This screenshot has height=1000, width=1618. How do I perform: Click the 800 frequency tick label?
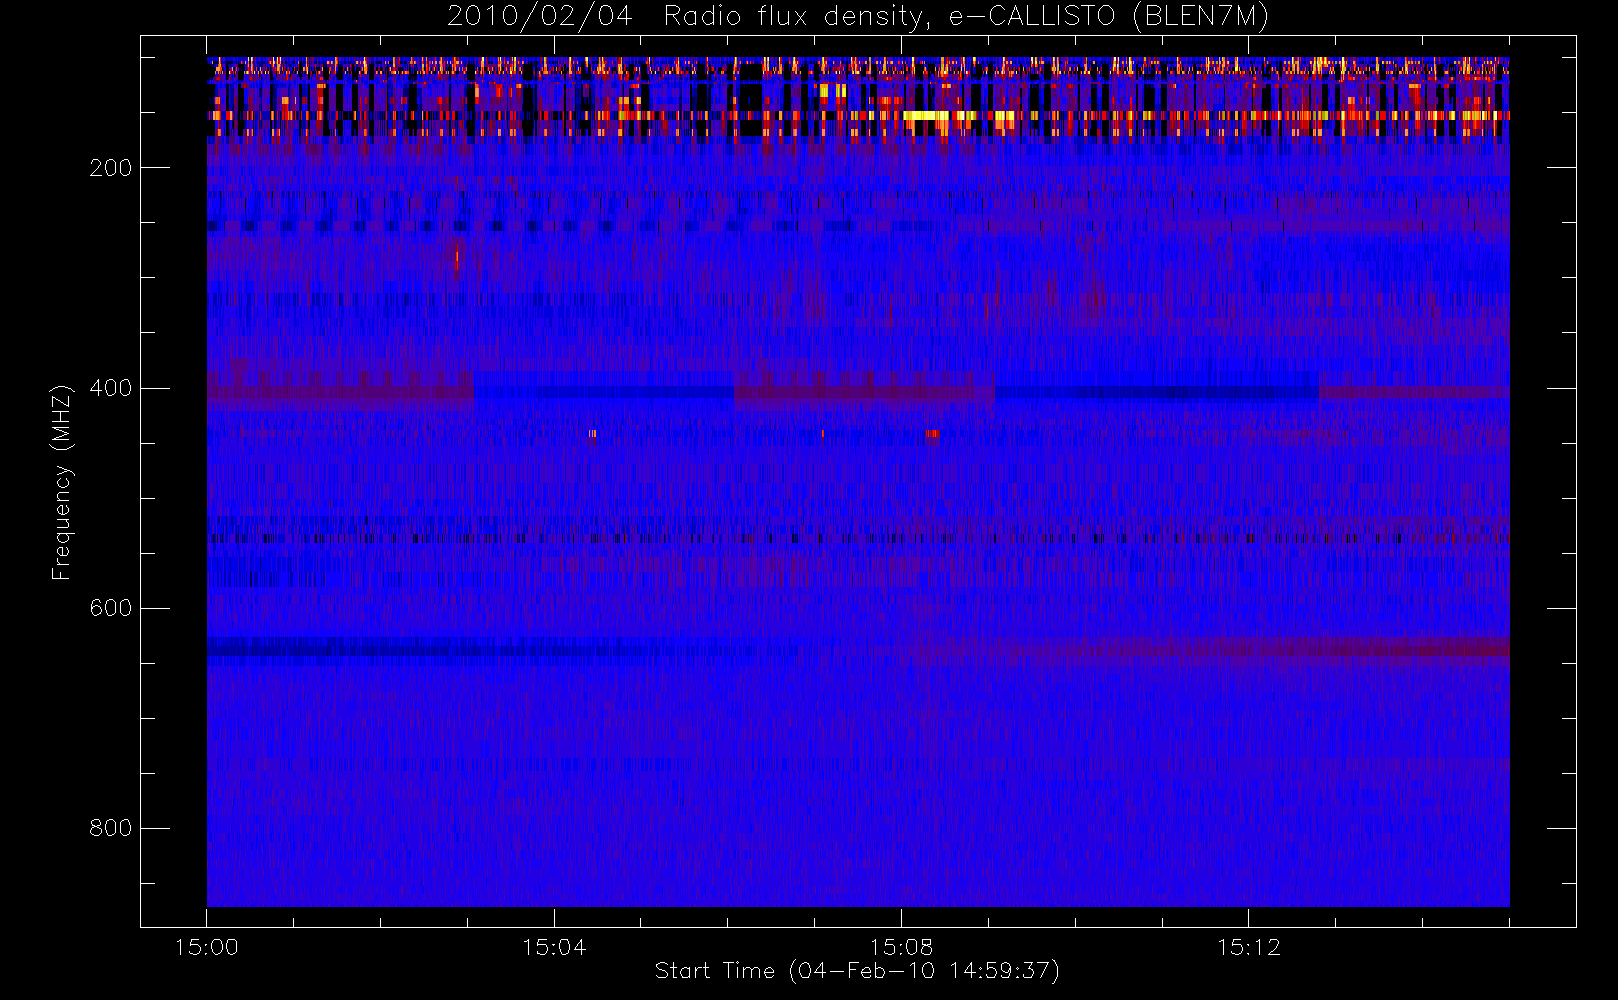click(110, 828)
